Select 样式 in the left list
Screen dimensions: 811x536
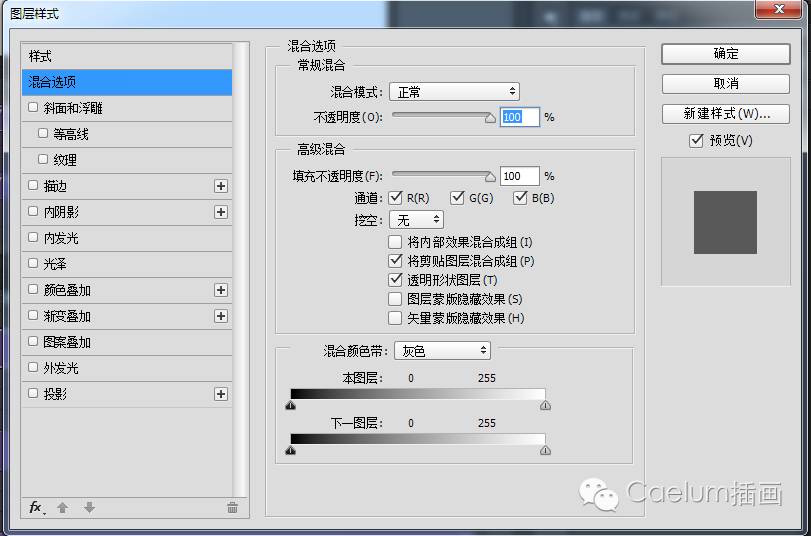point(127,56)
